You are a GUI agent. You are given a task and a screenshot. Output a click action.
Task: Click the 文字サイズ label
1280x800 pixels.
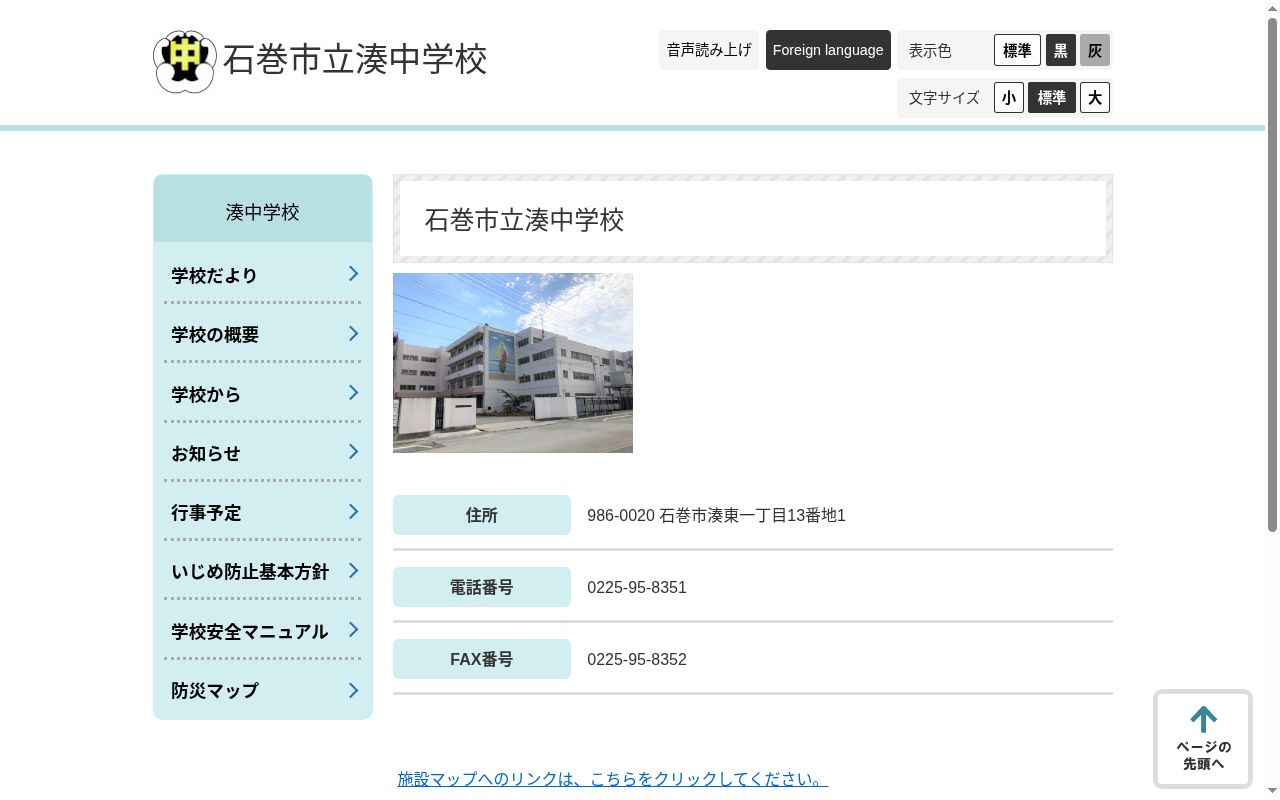(944, 98)
